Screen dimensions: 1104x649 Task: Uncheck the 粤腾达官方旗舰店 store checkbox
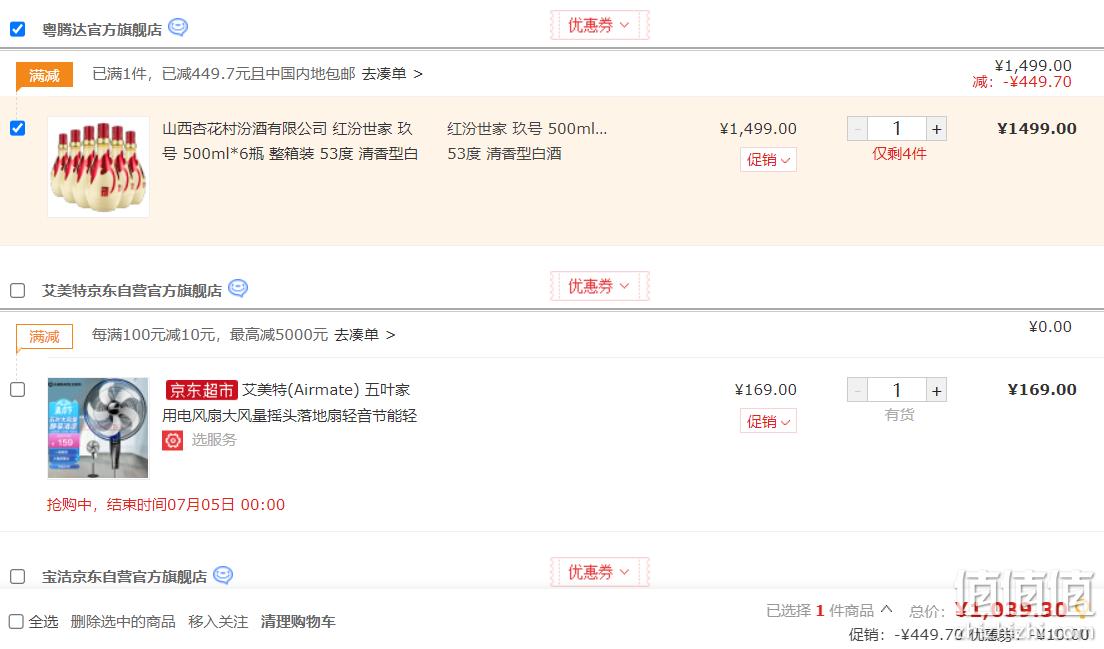[x=18, y=29]
